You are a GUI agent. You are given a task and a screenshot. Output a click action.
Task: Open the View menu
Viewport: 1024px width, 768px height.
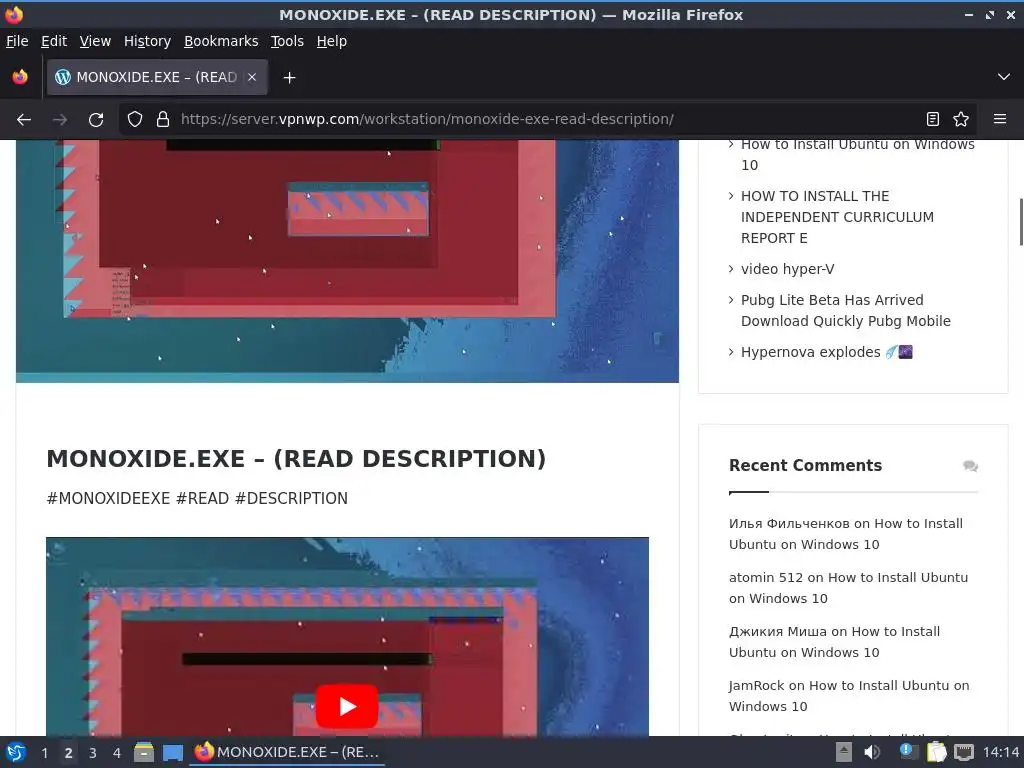click(x=95, y=41)
